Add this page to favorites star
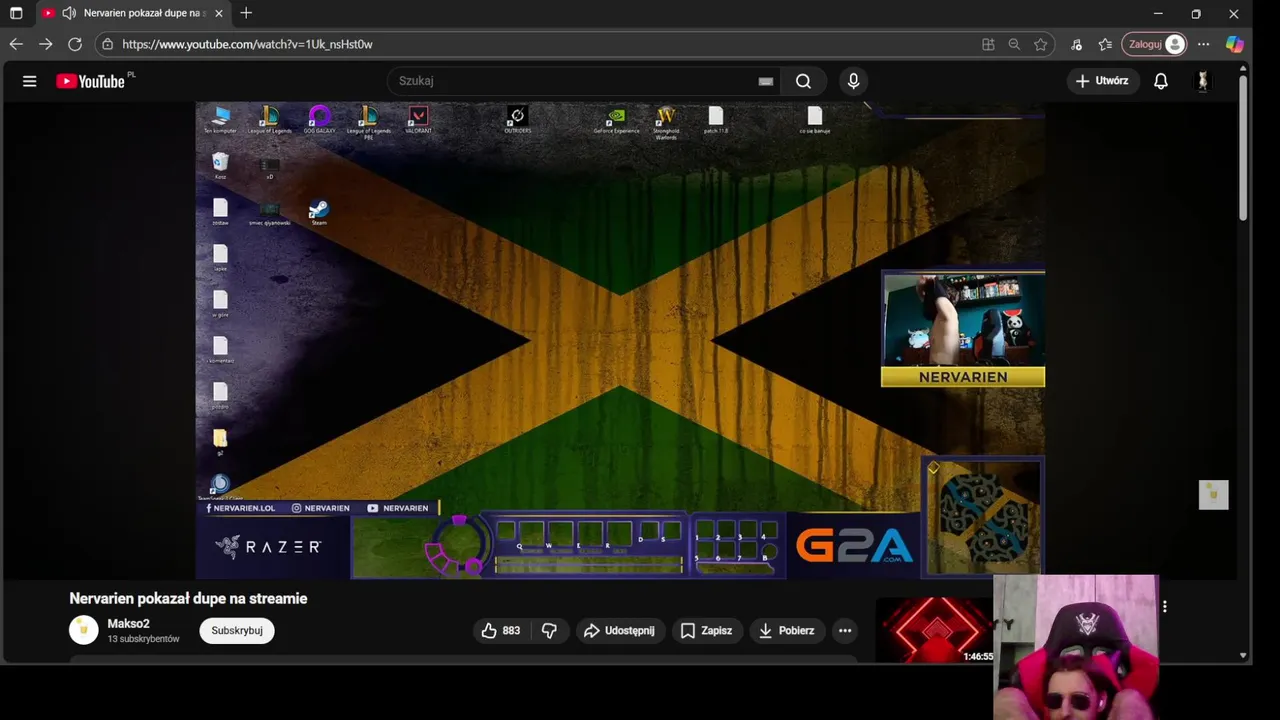1280x720 pixels. pyautogui.click(x=1040, y=44)
